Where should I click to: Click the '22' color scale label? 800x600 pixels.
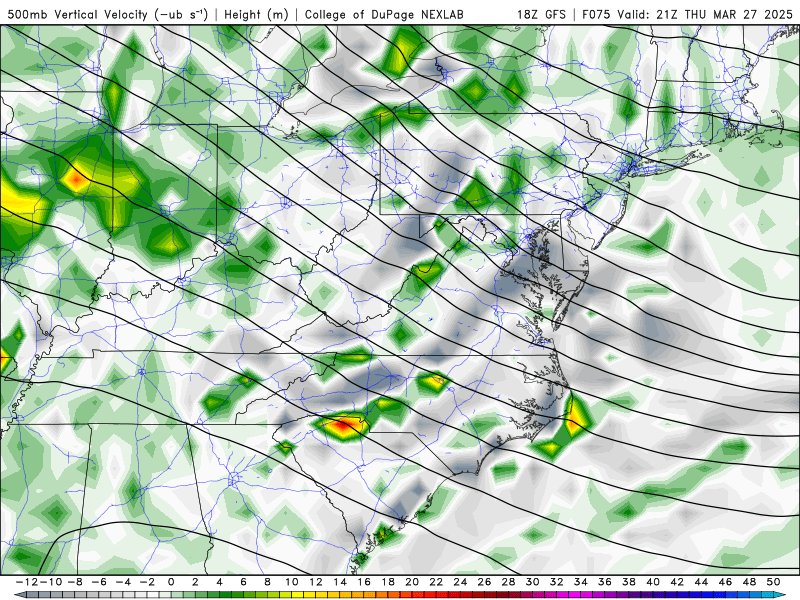tap(436, 582)
